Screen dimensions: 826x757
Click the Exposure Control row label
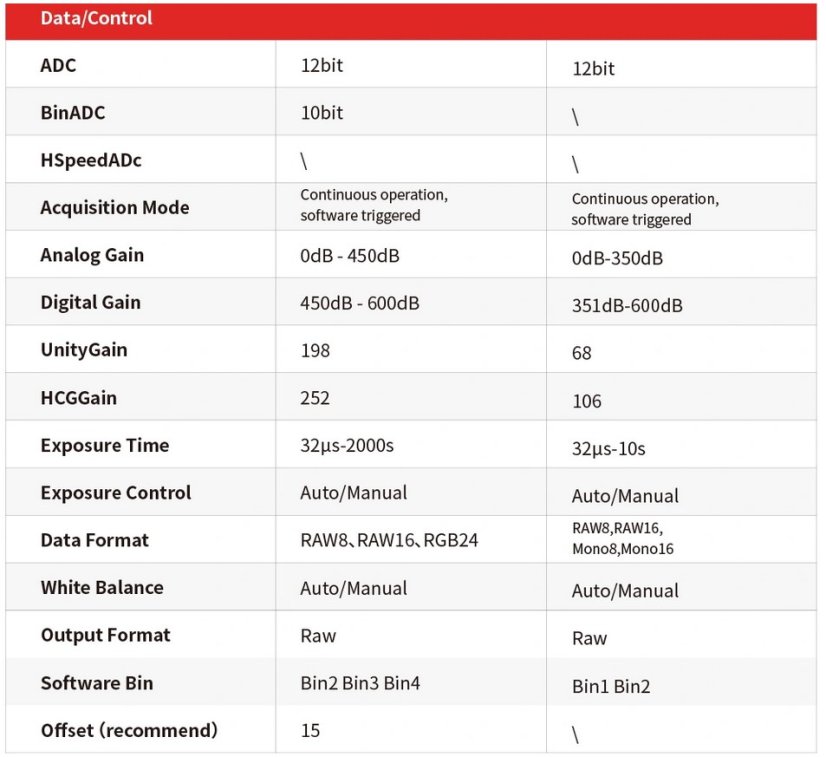coord(115,493)
